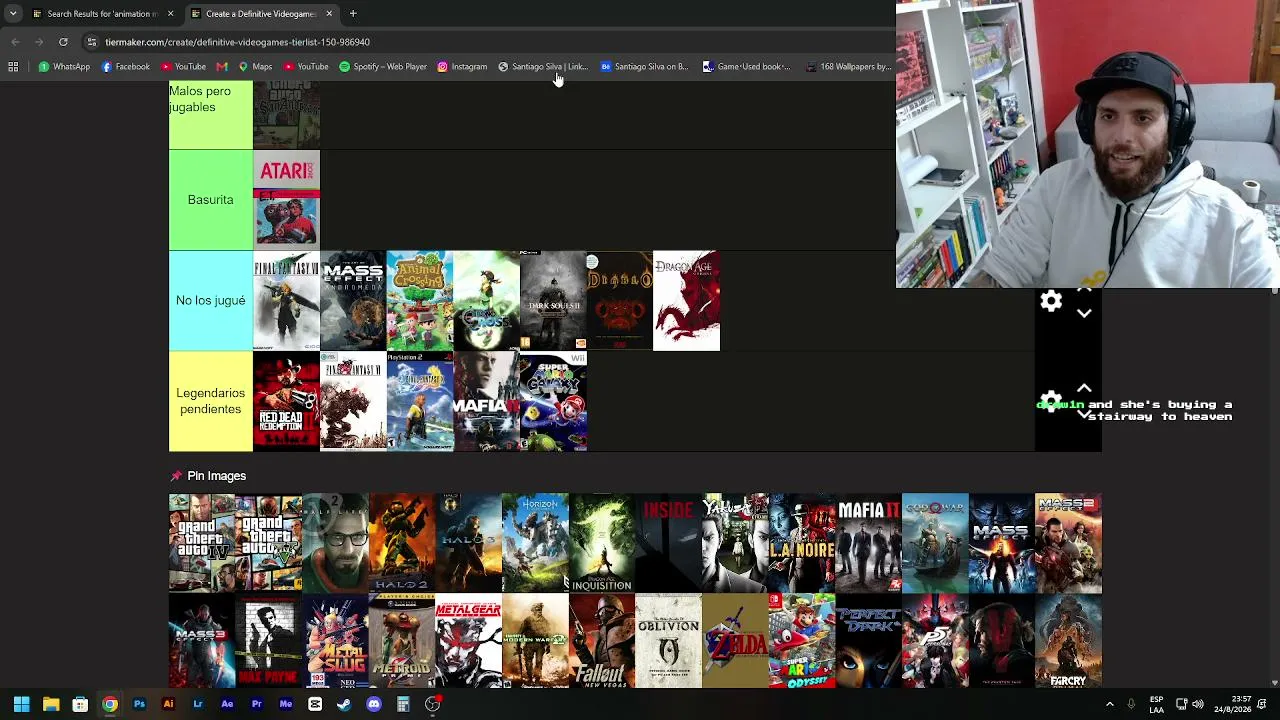This screenshot has height=720, width=1280.
Task: Open 'Santiago Silva | Link...' bookmark
Action: coord(543,67)
